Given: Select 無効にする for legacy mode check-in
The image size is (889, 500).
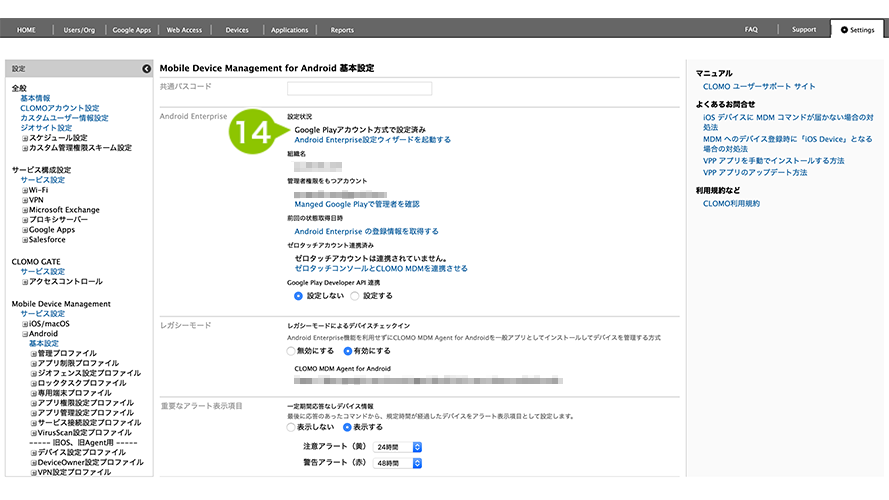Looking at the screenshot, I should [x=291, y=351].
